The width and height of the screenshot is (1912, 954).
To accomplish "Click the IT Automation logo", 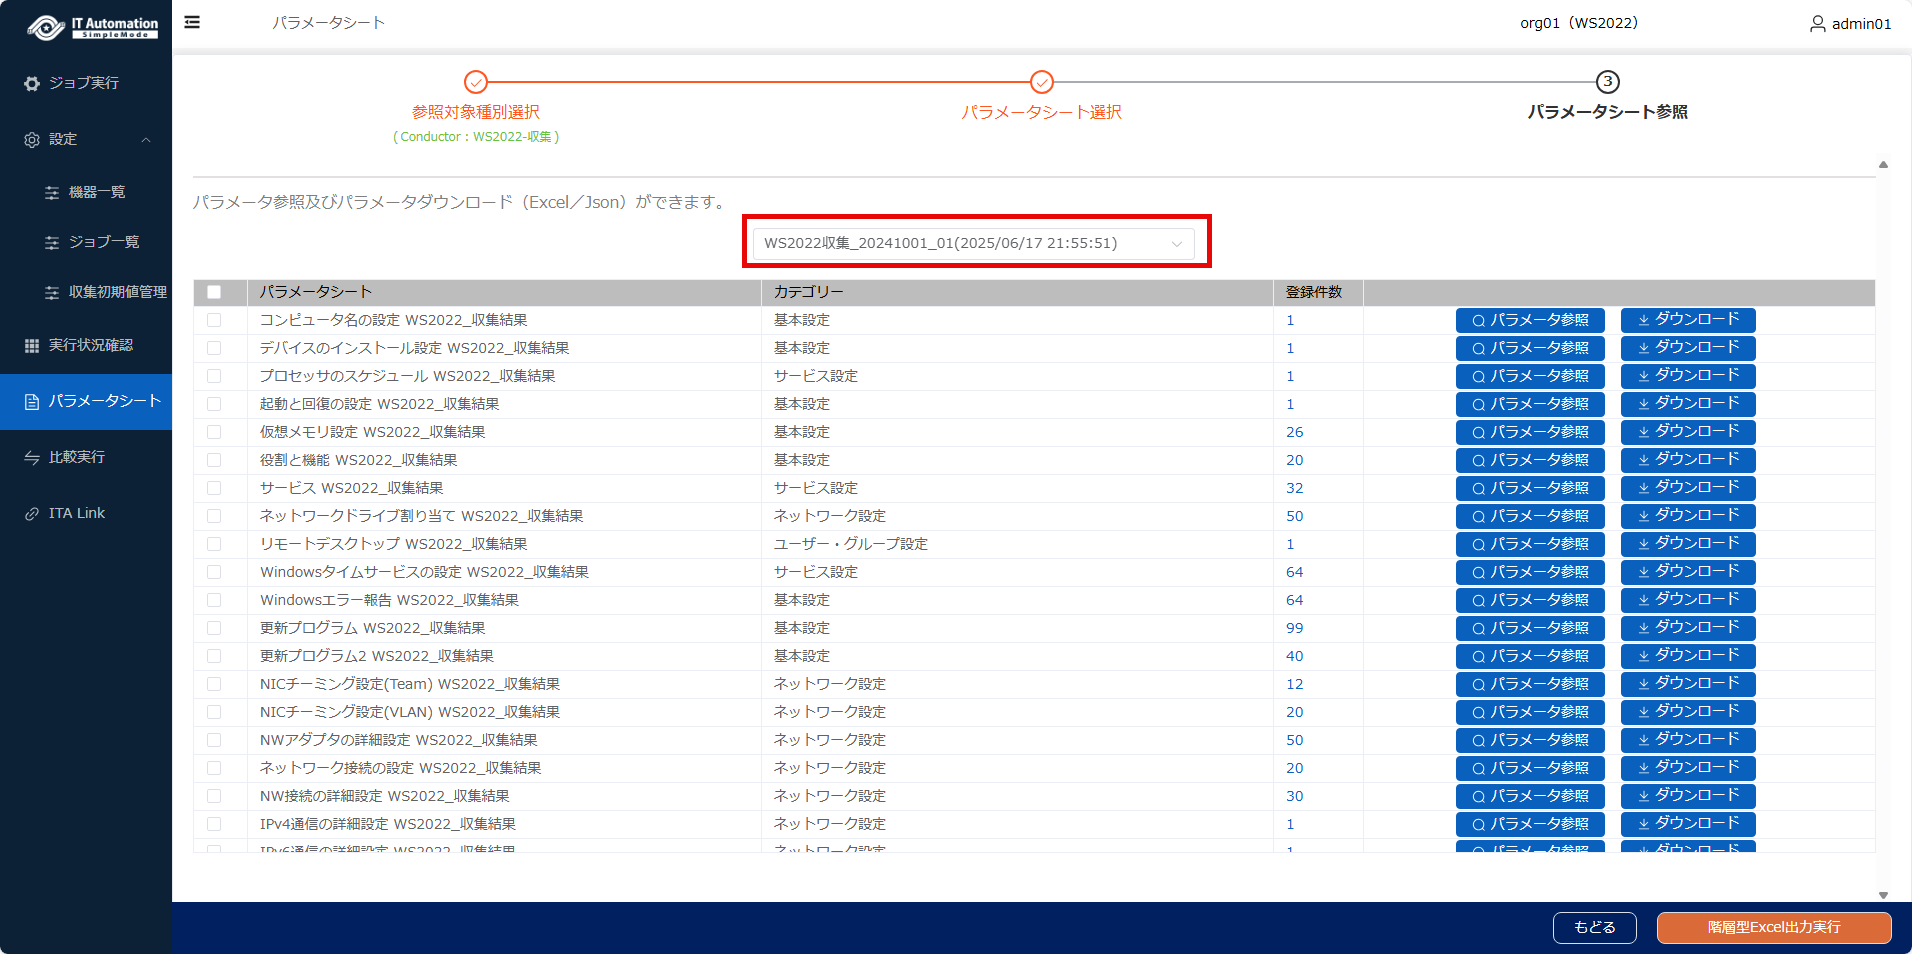I will pos(92,27).
